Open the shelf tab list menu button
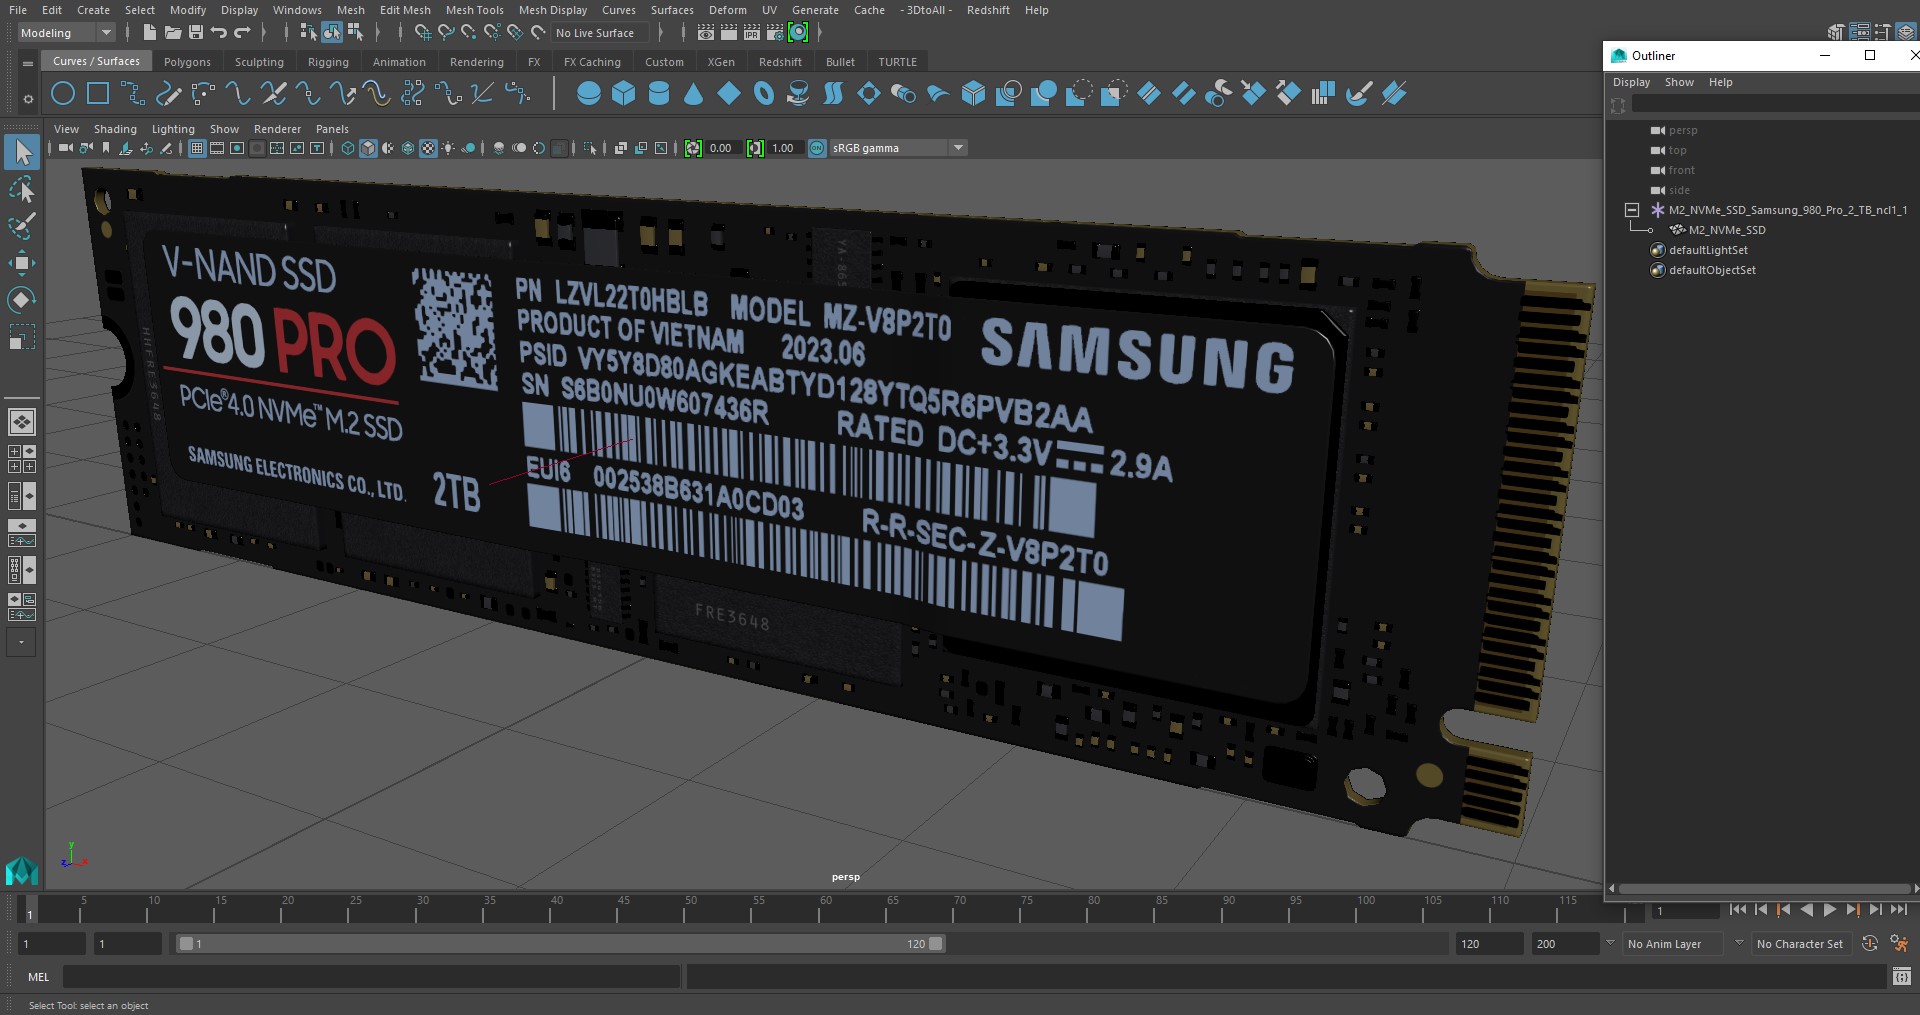The width and height of the screenshot is (1920, 1015). pos(27,63)
